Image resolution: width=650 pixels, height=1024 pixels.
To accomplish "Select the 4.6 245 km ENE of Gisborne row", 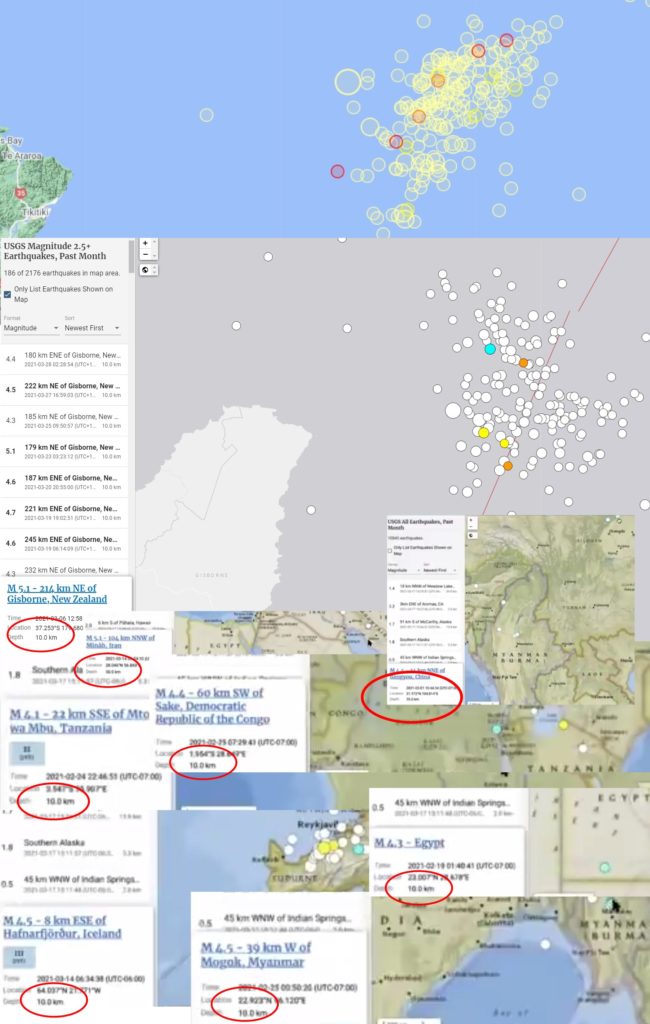I will (64, 543).
